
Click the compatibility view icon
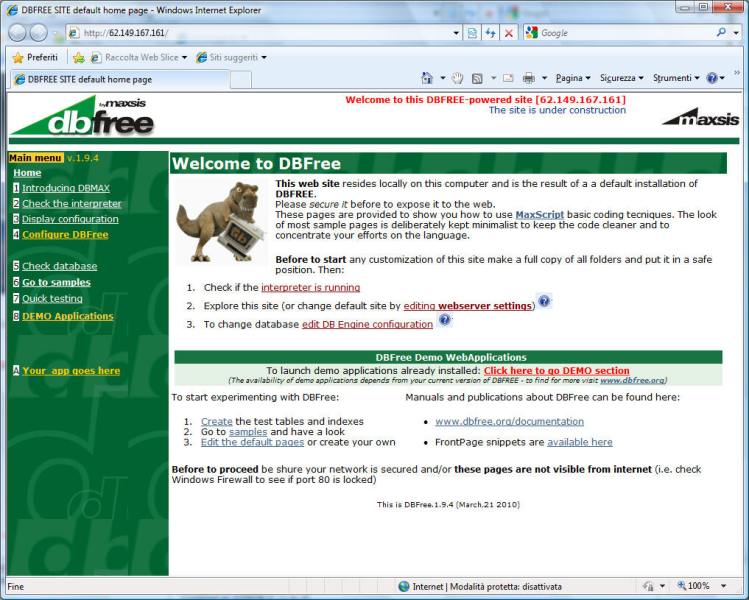pos(472,33)
